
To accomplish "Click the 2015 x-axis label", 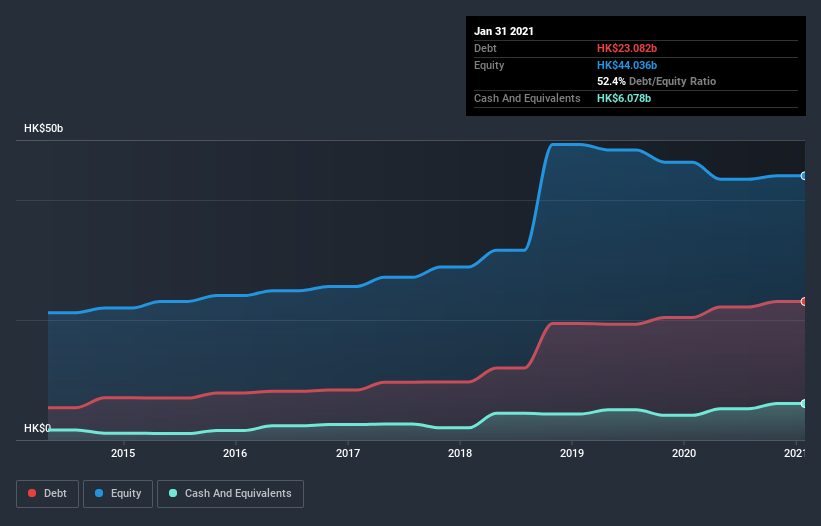I will (123, 453).
